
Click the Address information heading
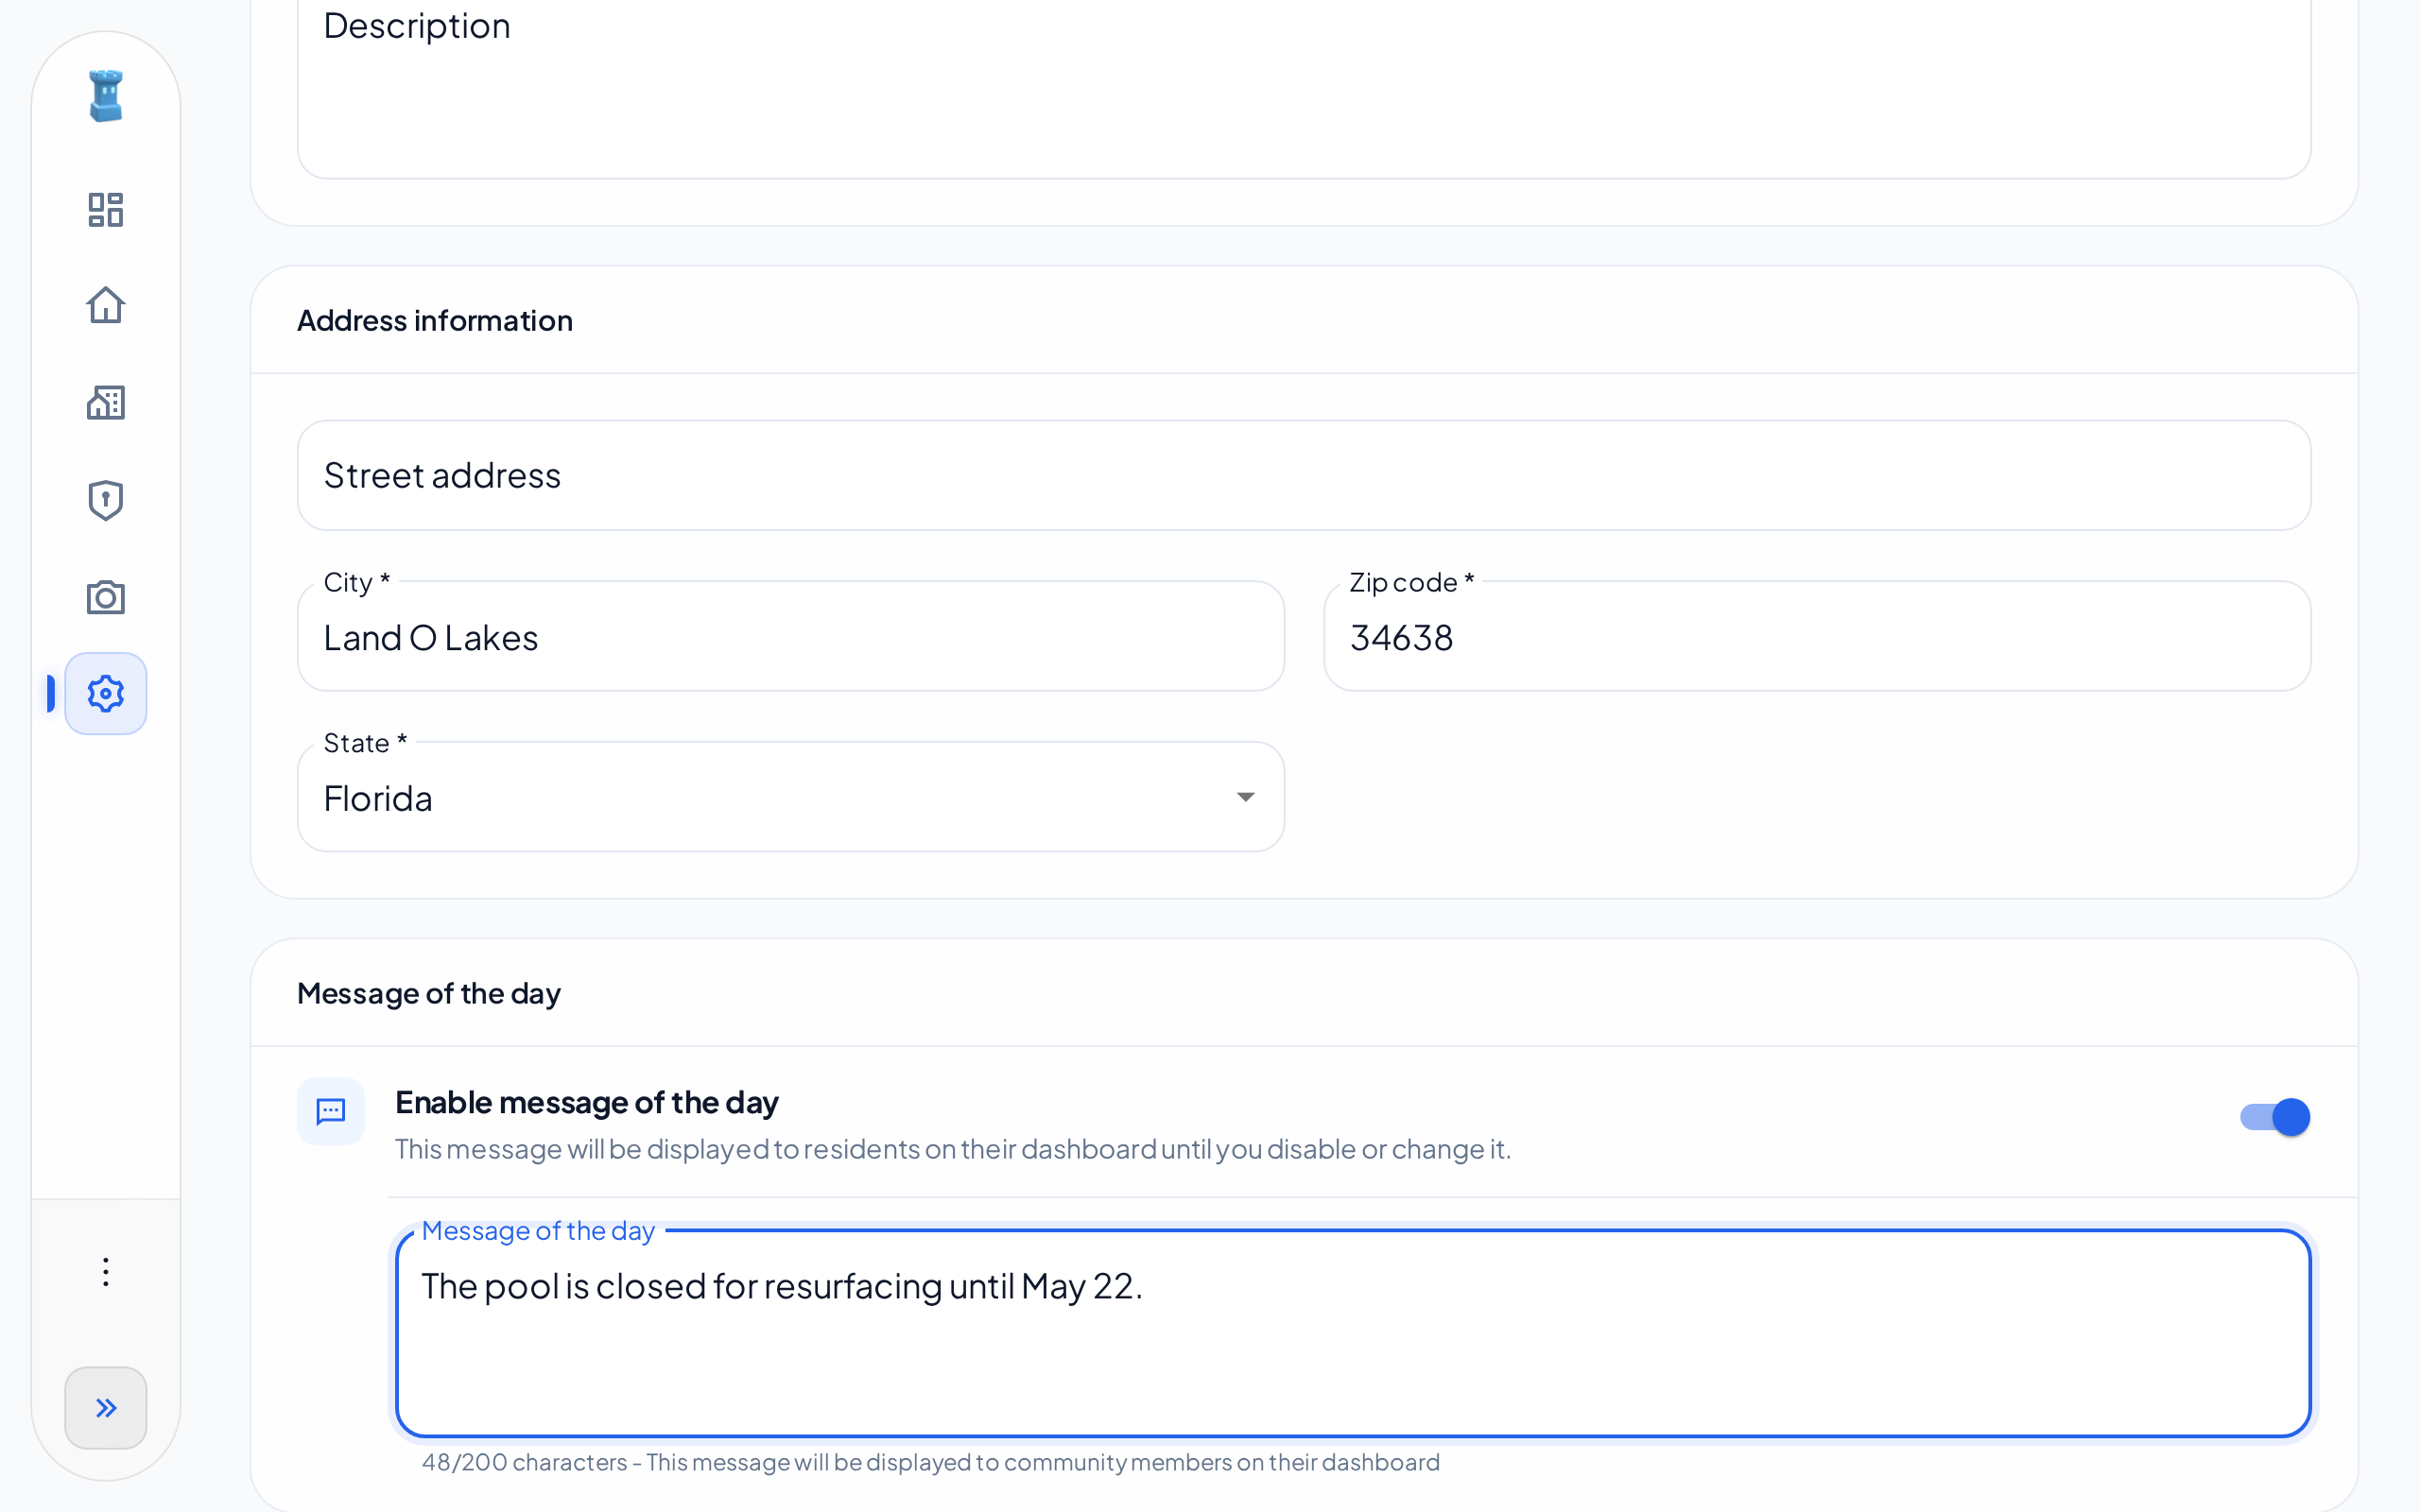click(435, 320)
